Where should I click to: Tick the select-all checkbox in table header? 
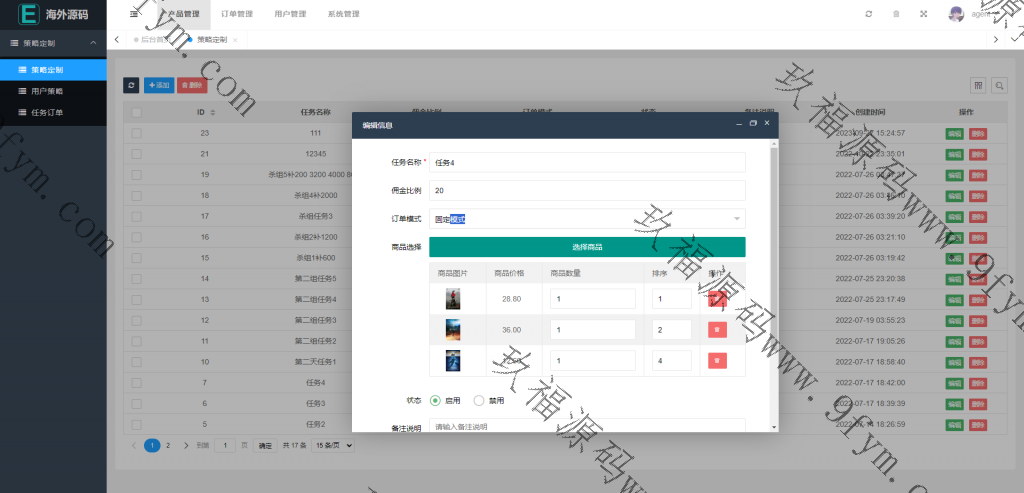coord(136,112)
